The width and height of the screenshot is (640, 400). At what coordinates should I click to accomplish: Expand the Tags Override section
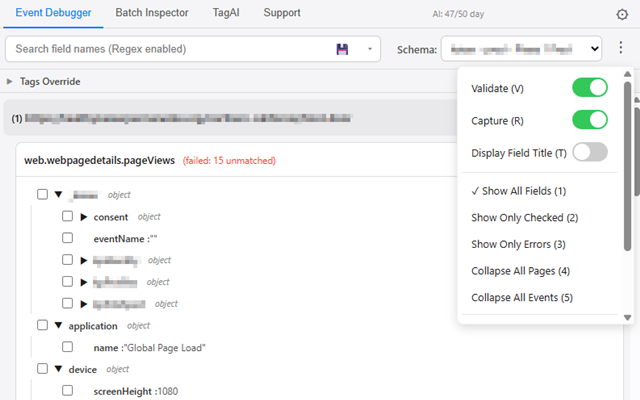coord(9,82)
